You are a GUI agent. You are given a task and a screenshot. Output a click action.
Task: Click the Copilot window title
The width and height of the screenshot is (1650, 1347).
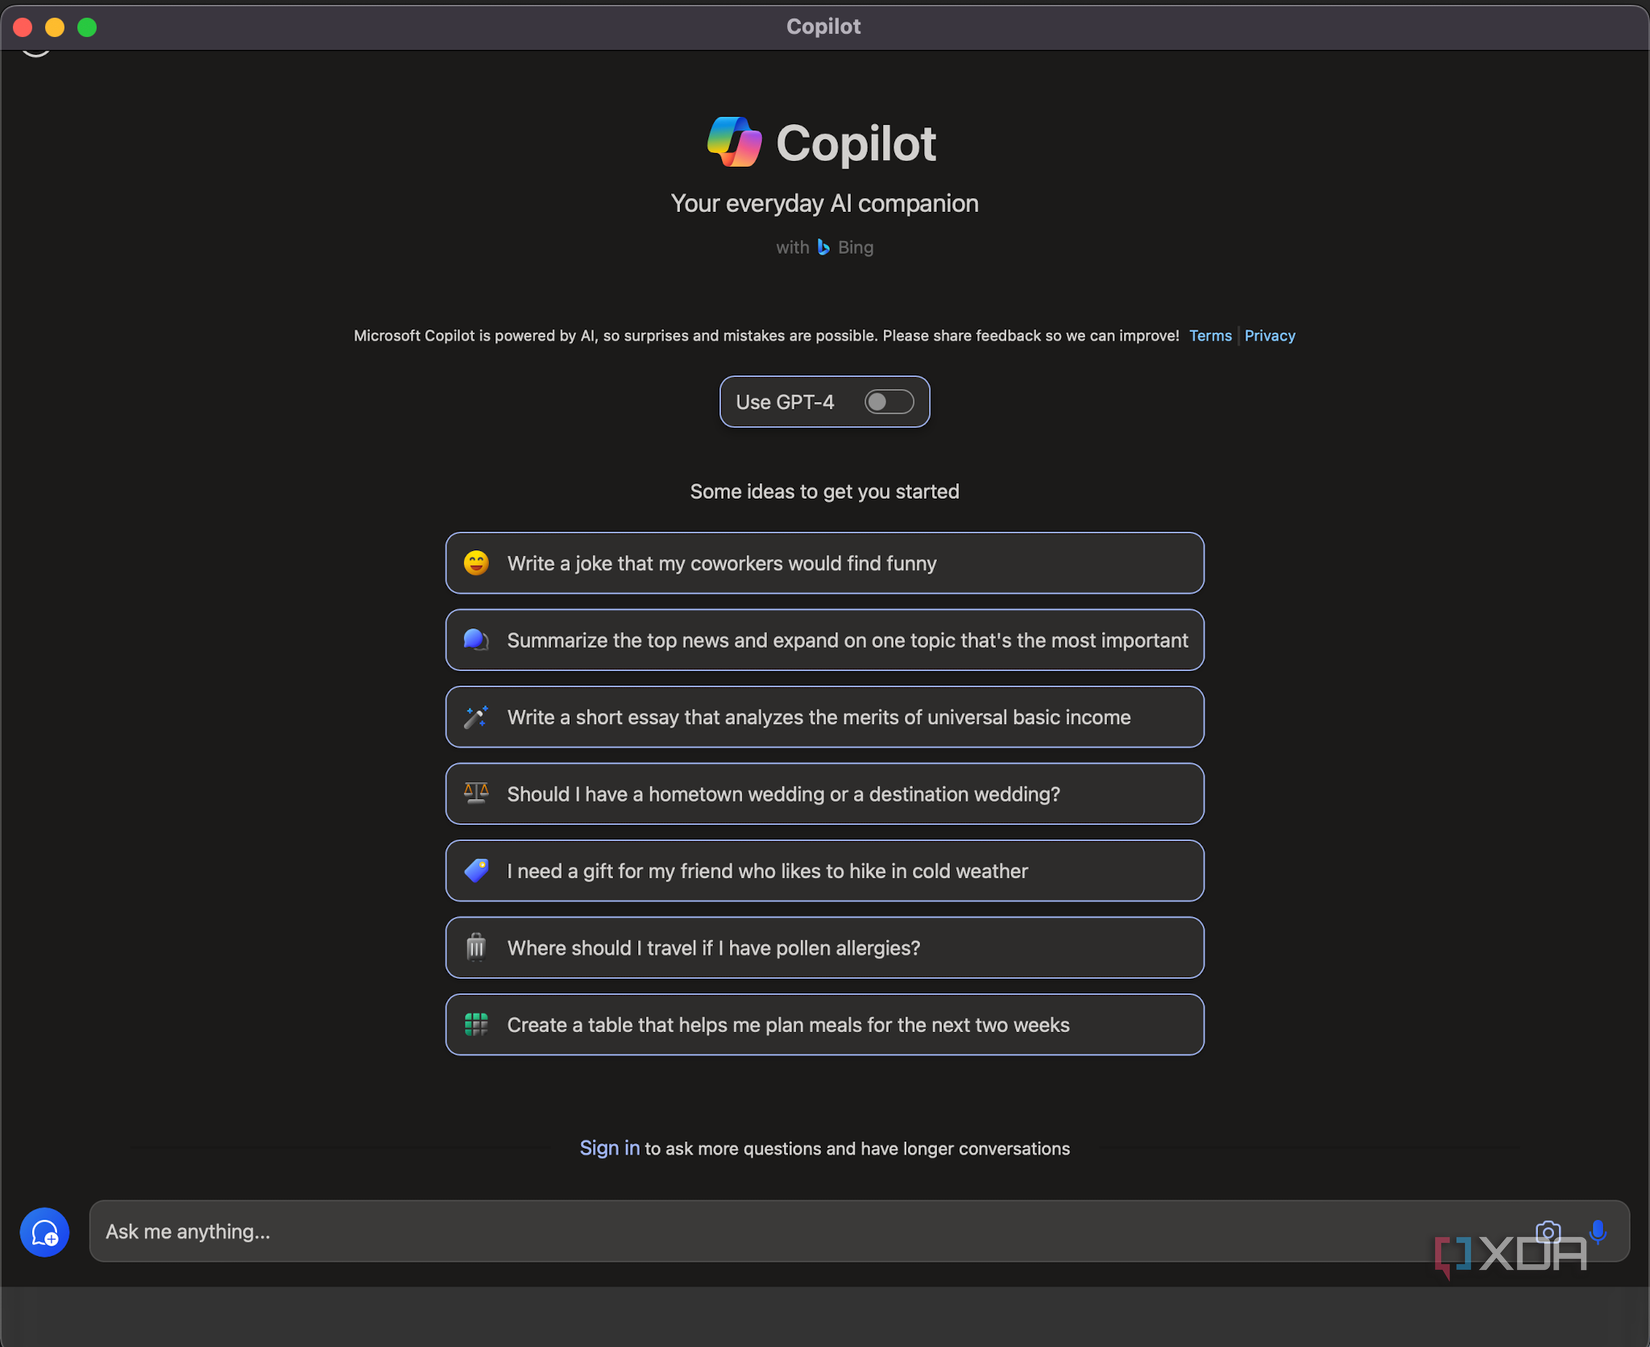click(x=823, y=27)
